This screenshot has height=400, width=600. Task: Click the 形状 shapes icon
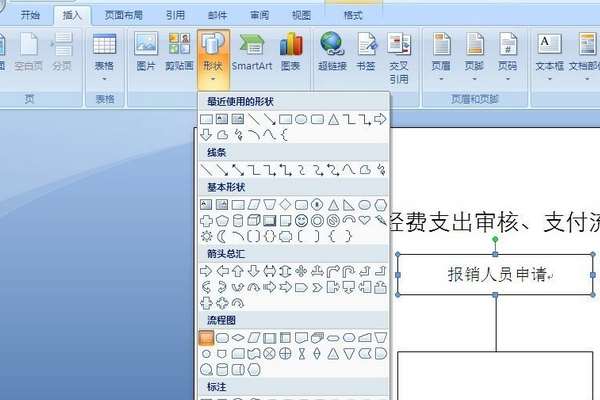click(x=213, y=44)
